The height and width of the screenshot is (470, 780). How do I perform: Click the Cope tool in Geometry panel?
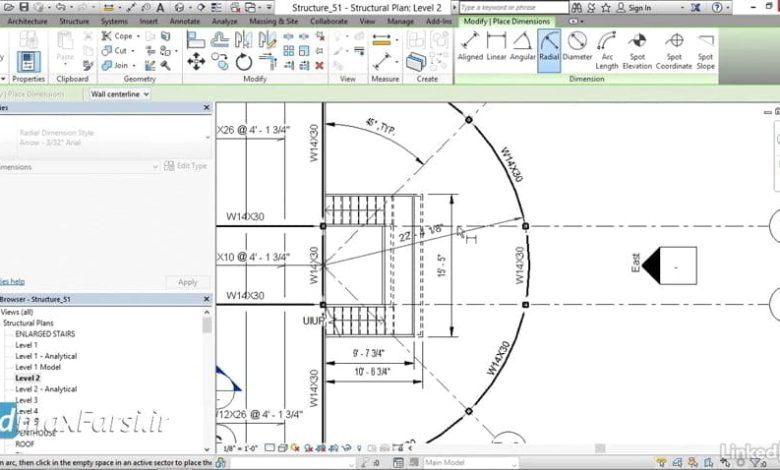(117, 36)
